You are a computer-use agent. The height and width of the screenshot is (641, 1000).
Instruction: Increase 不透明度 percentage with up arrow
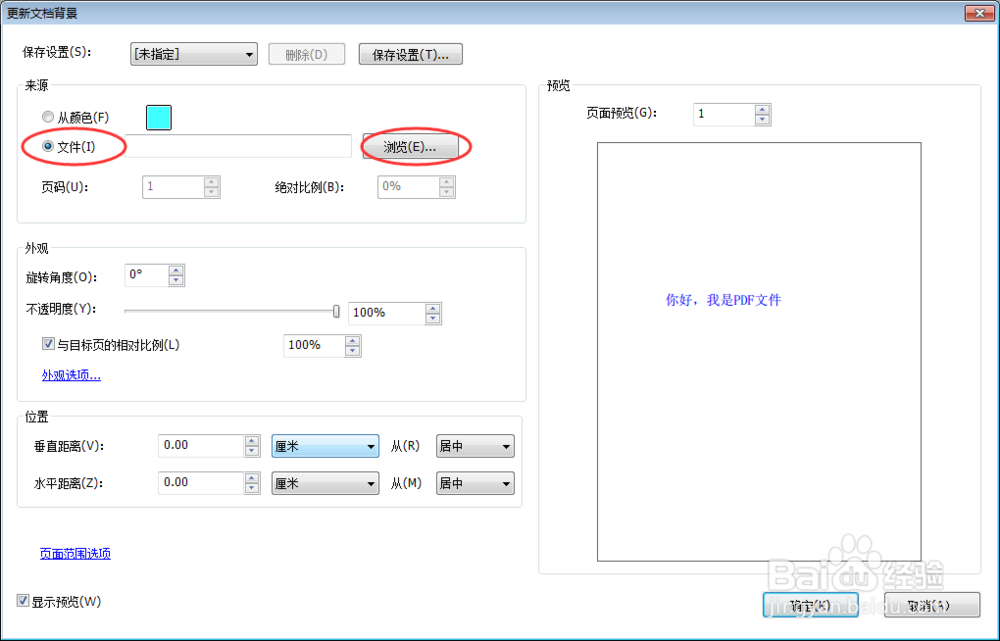433,308
